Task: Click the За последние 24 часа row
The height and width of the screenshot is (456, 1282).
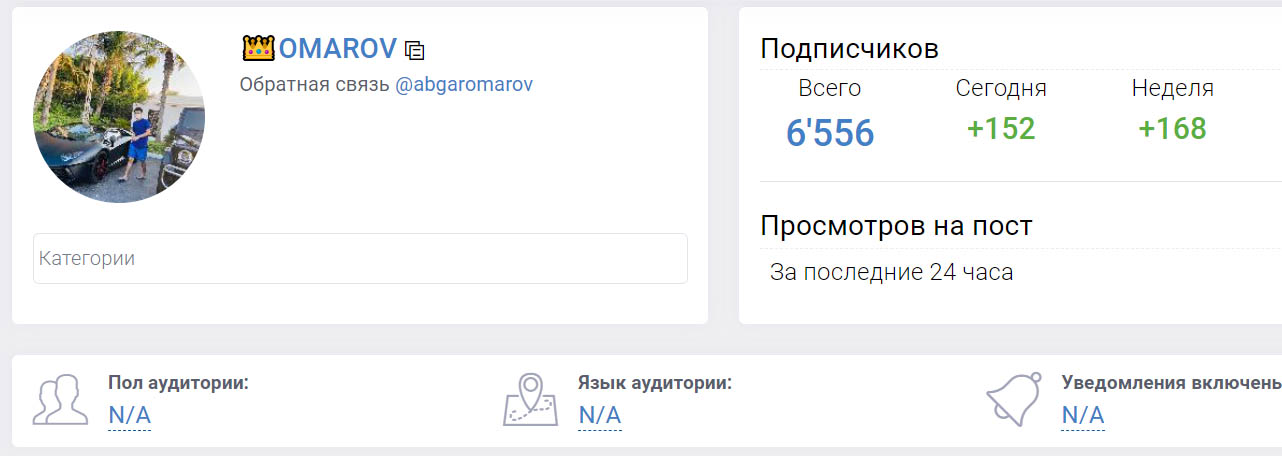Action: (x=891, y=272)
